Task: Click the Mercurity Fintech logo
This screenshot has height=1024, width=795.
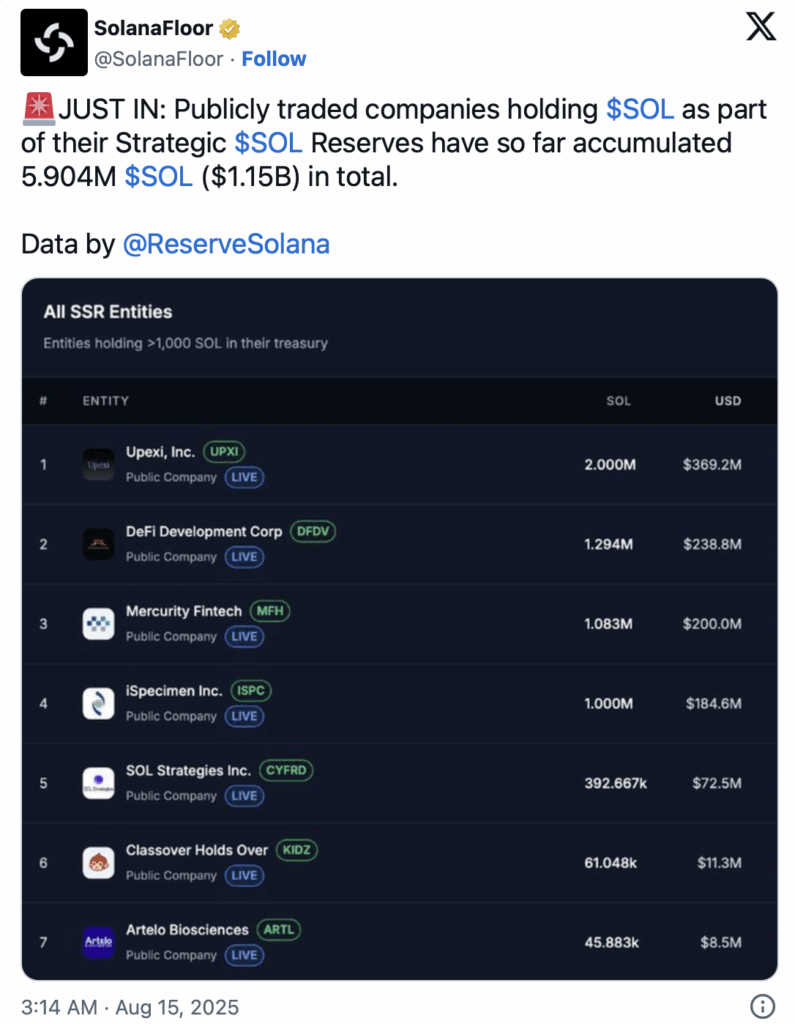Action: [x=99, y=624]
